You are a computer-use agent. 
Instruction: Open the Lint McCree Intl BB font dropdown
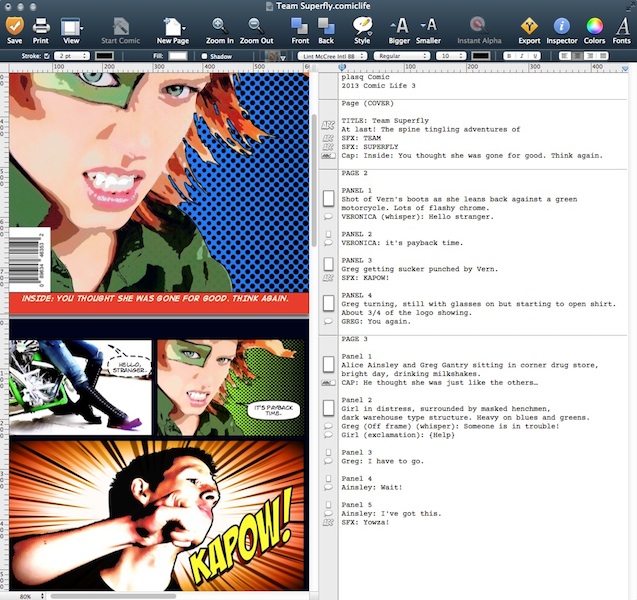[x=334, y=56]
